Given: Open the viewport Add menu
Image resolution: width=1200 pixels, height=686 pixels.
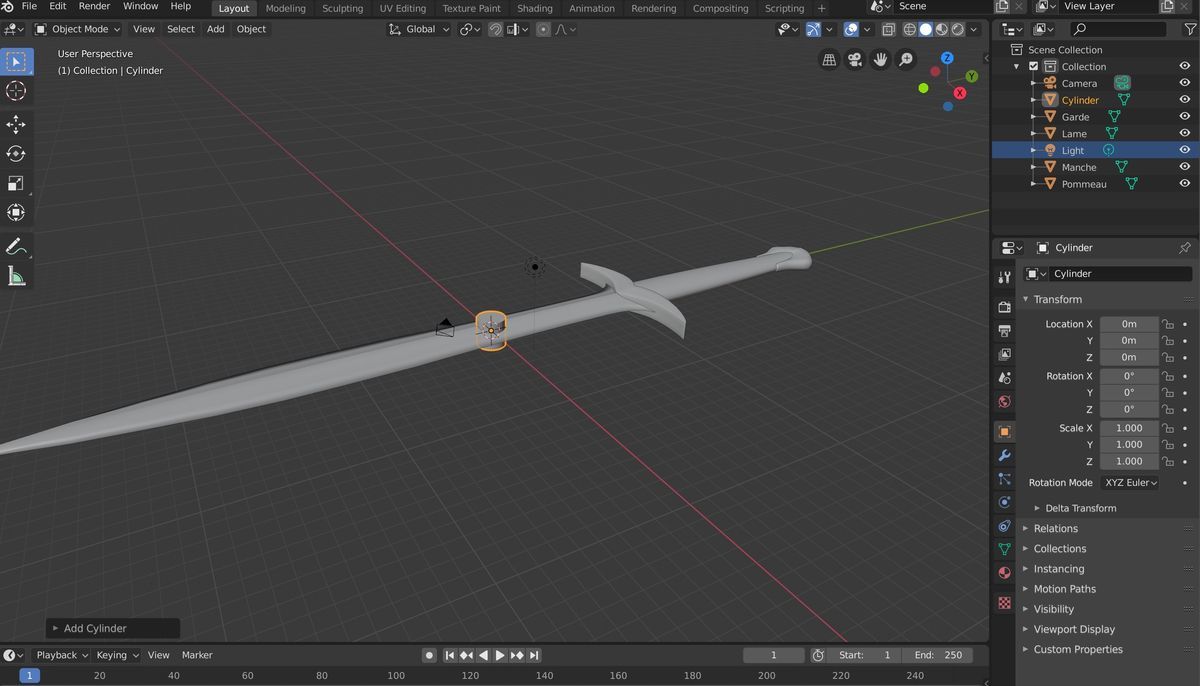Looking at the screenshot, I should click(215, 29).
